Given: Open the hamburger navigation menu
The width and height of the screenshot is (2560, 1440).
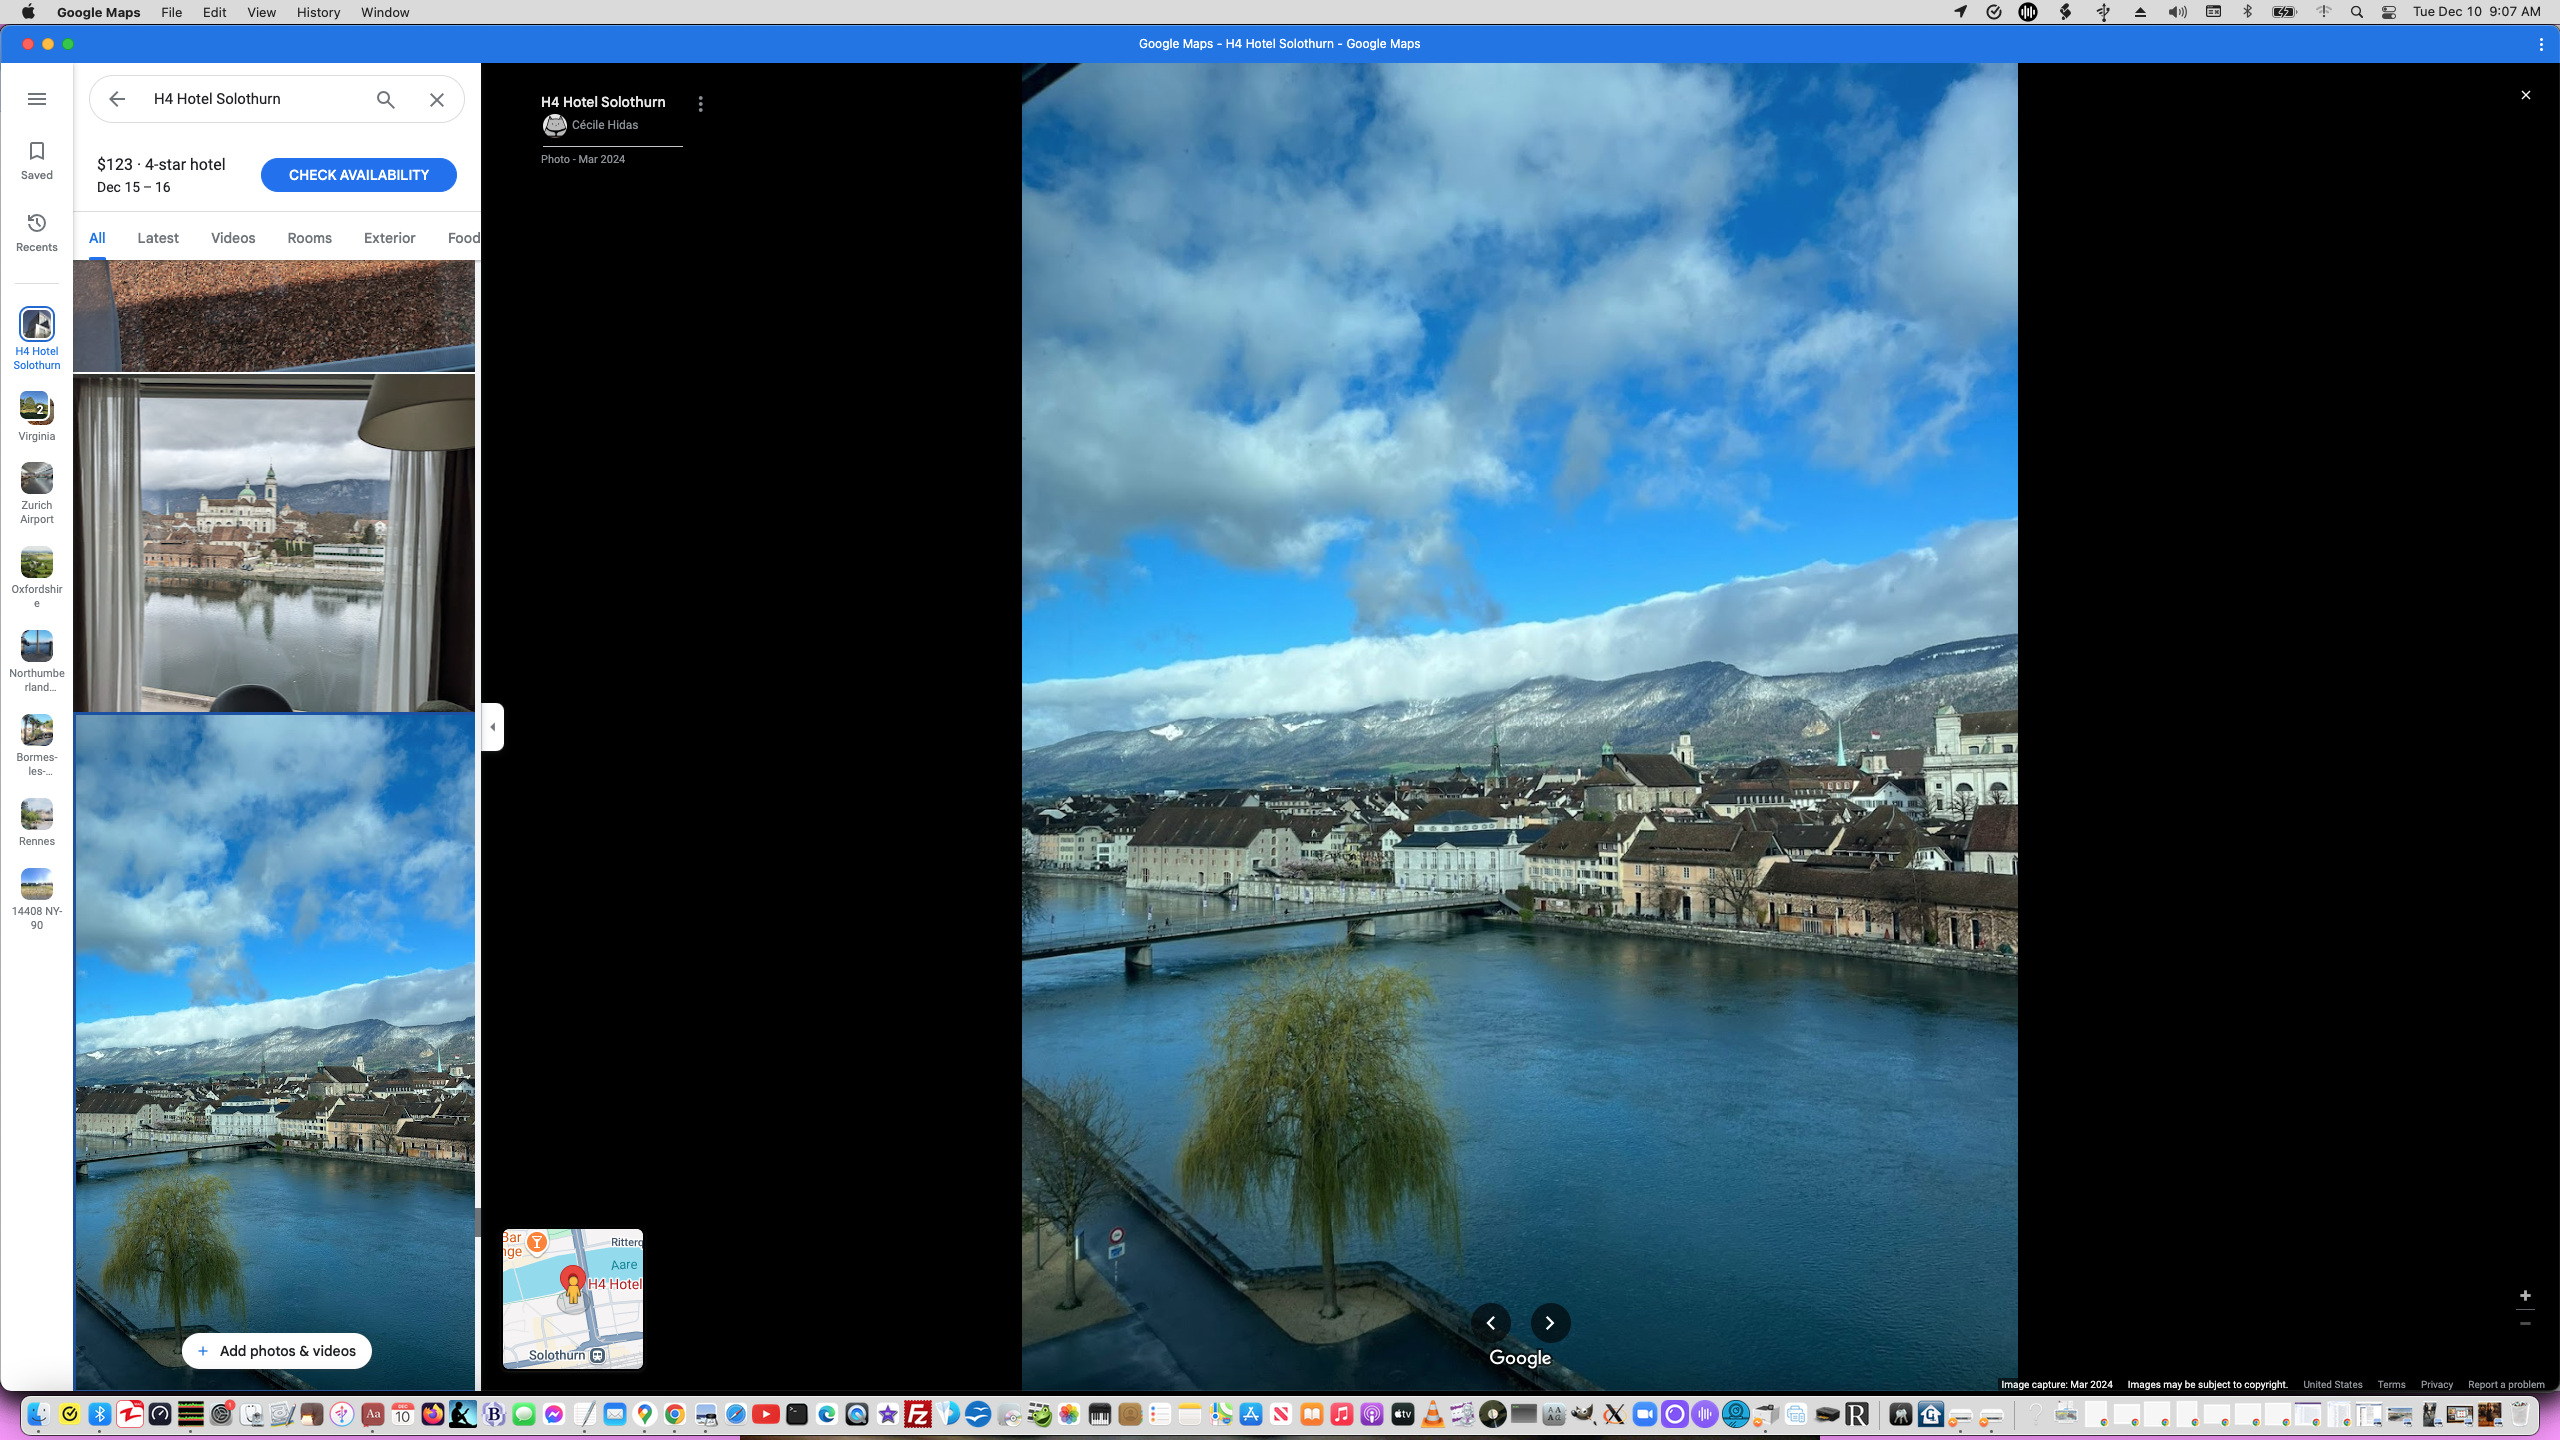Looking at the screenshot, I should coord(37,98).
